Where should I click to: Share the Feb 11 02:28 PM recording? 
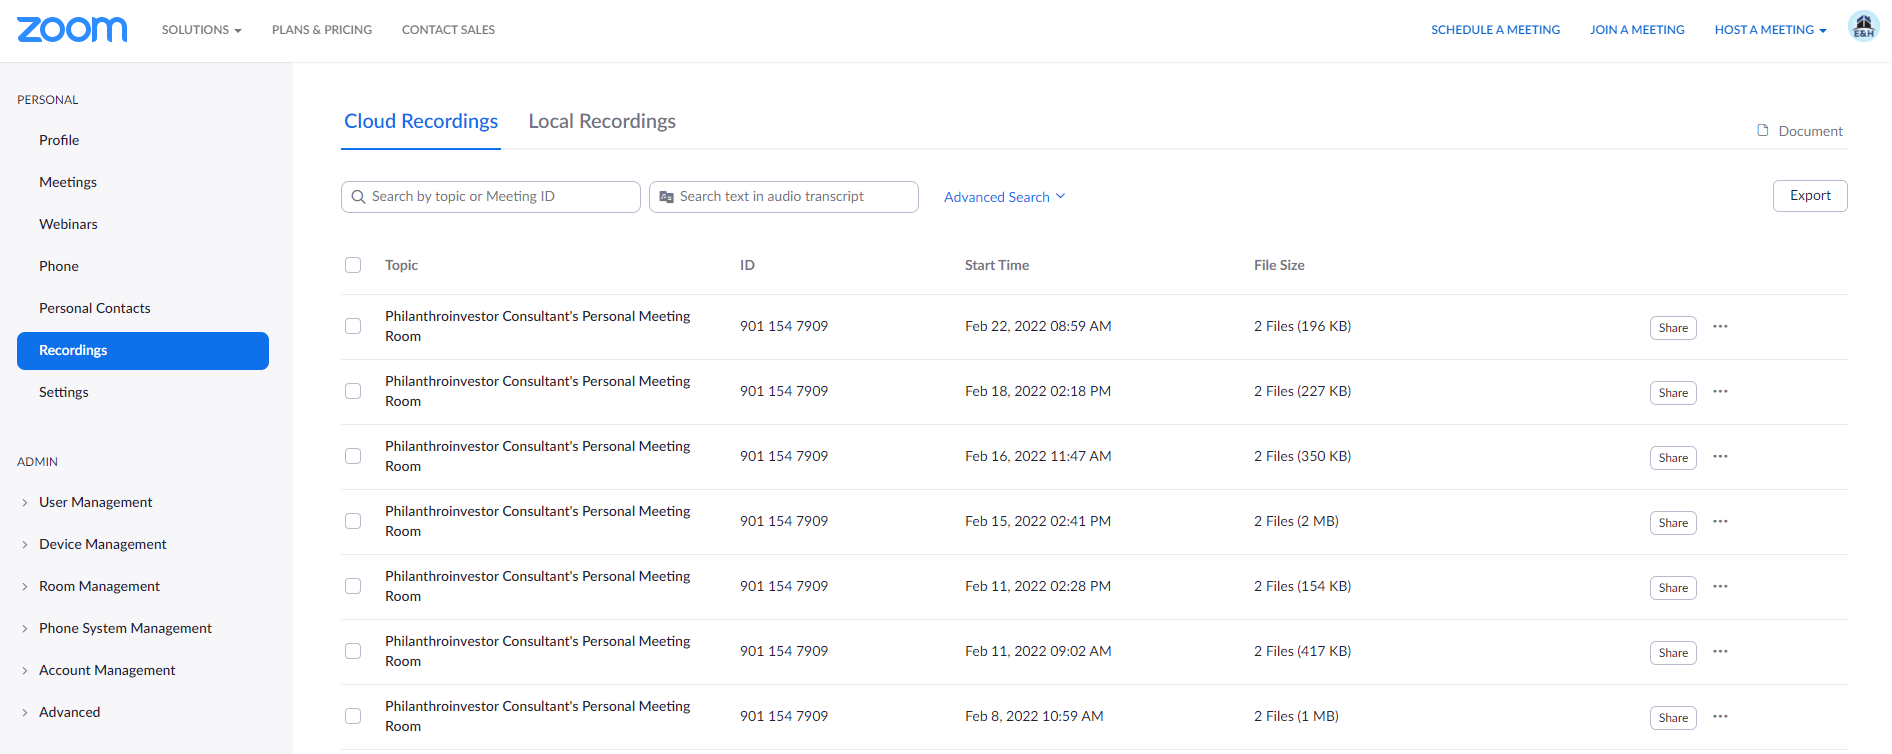click(1673, 588)
